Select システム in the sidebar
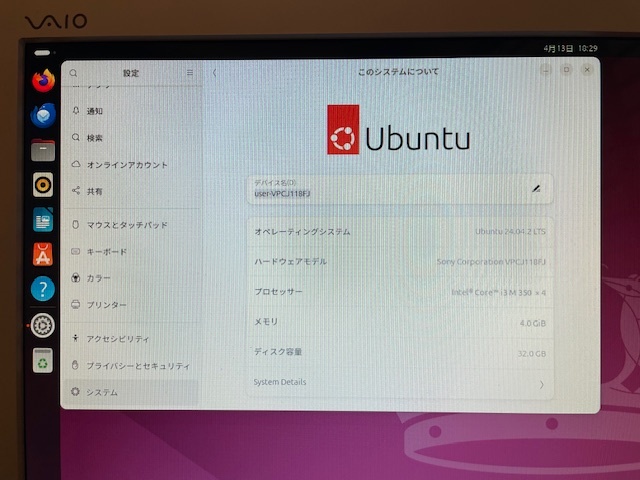Viewport: 640px width, 480px height. pyautogui.click(x=131, y=392)
